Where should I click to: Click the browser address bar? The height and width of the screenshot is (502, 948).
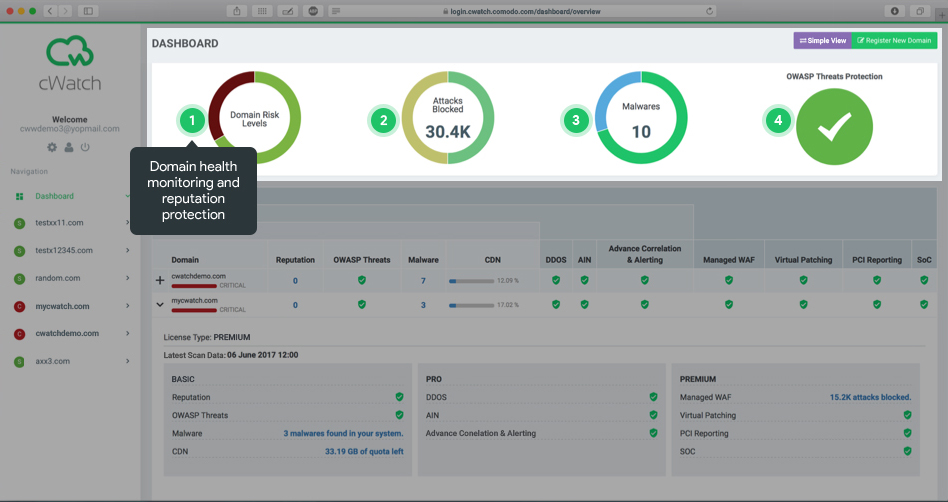[521, 11]
